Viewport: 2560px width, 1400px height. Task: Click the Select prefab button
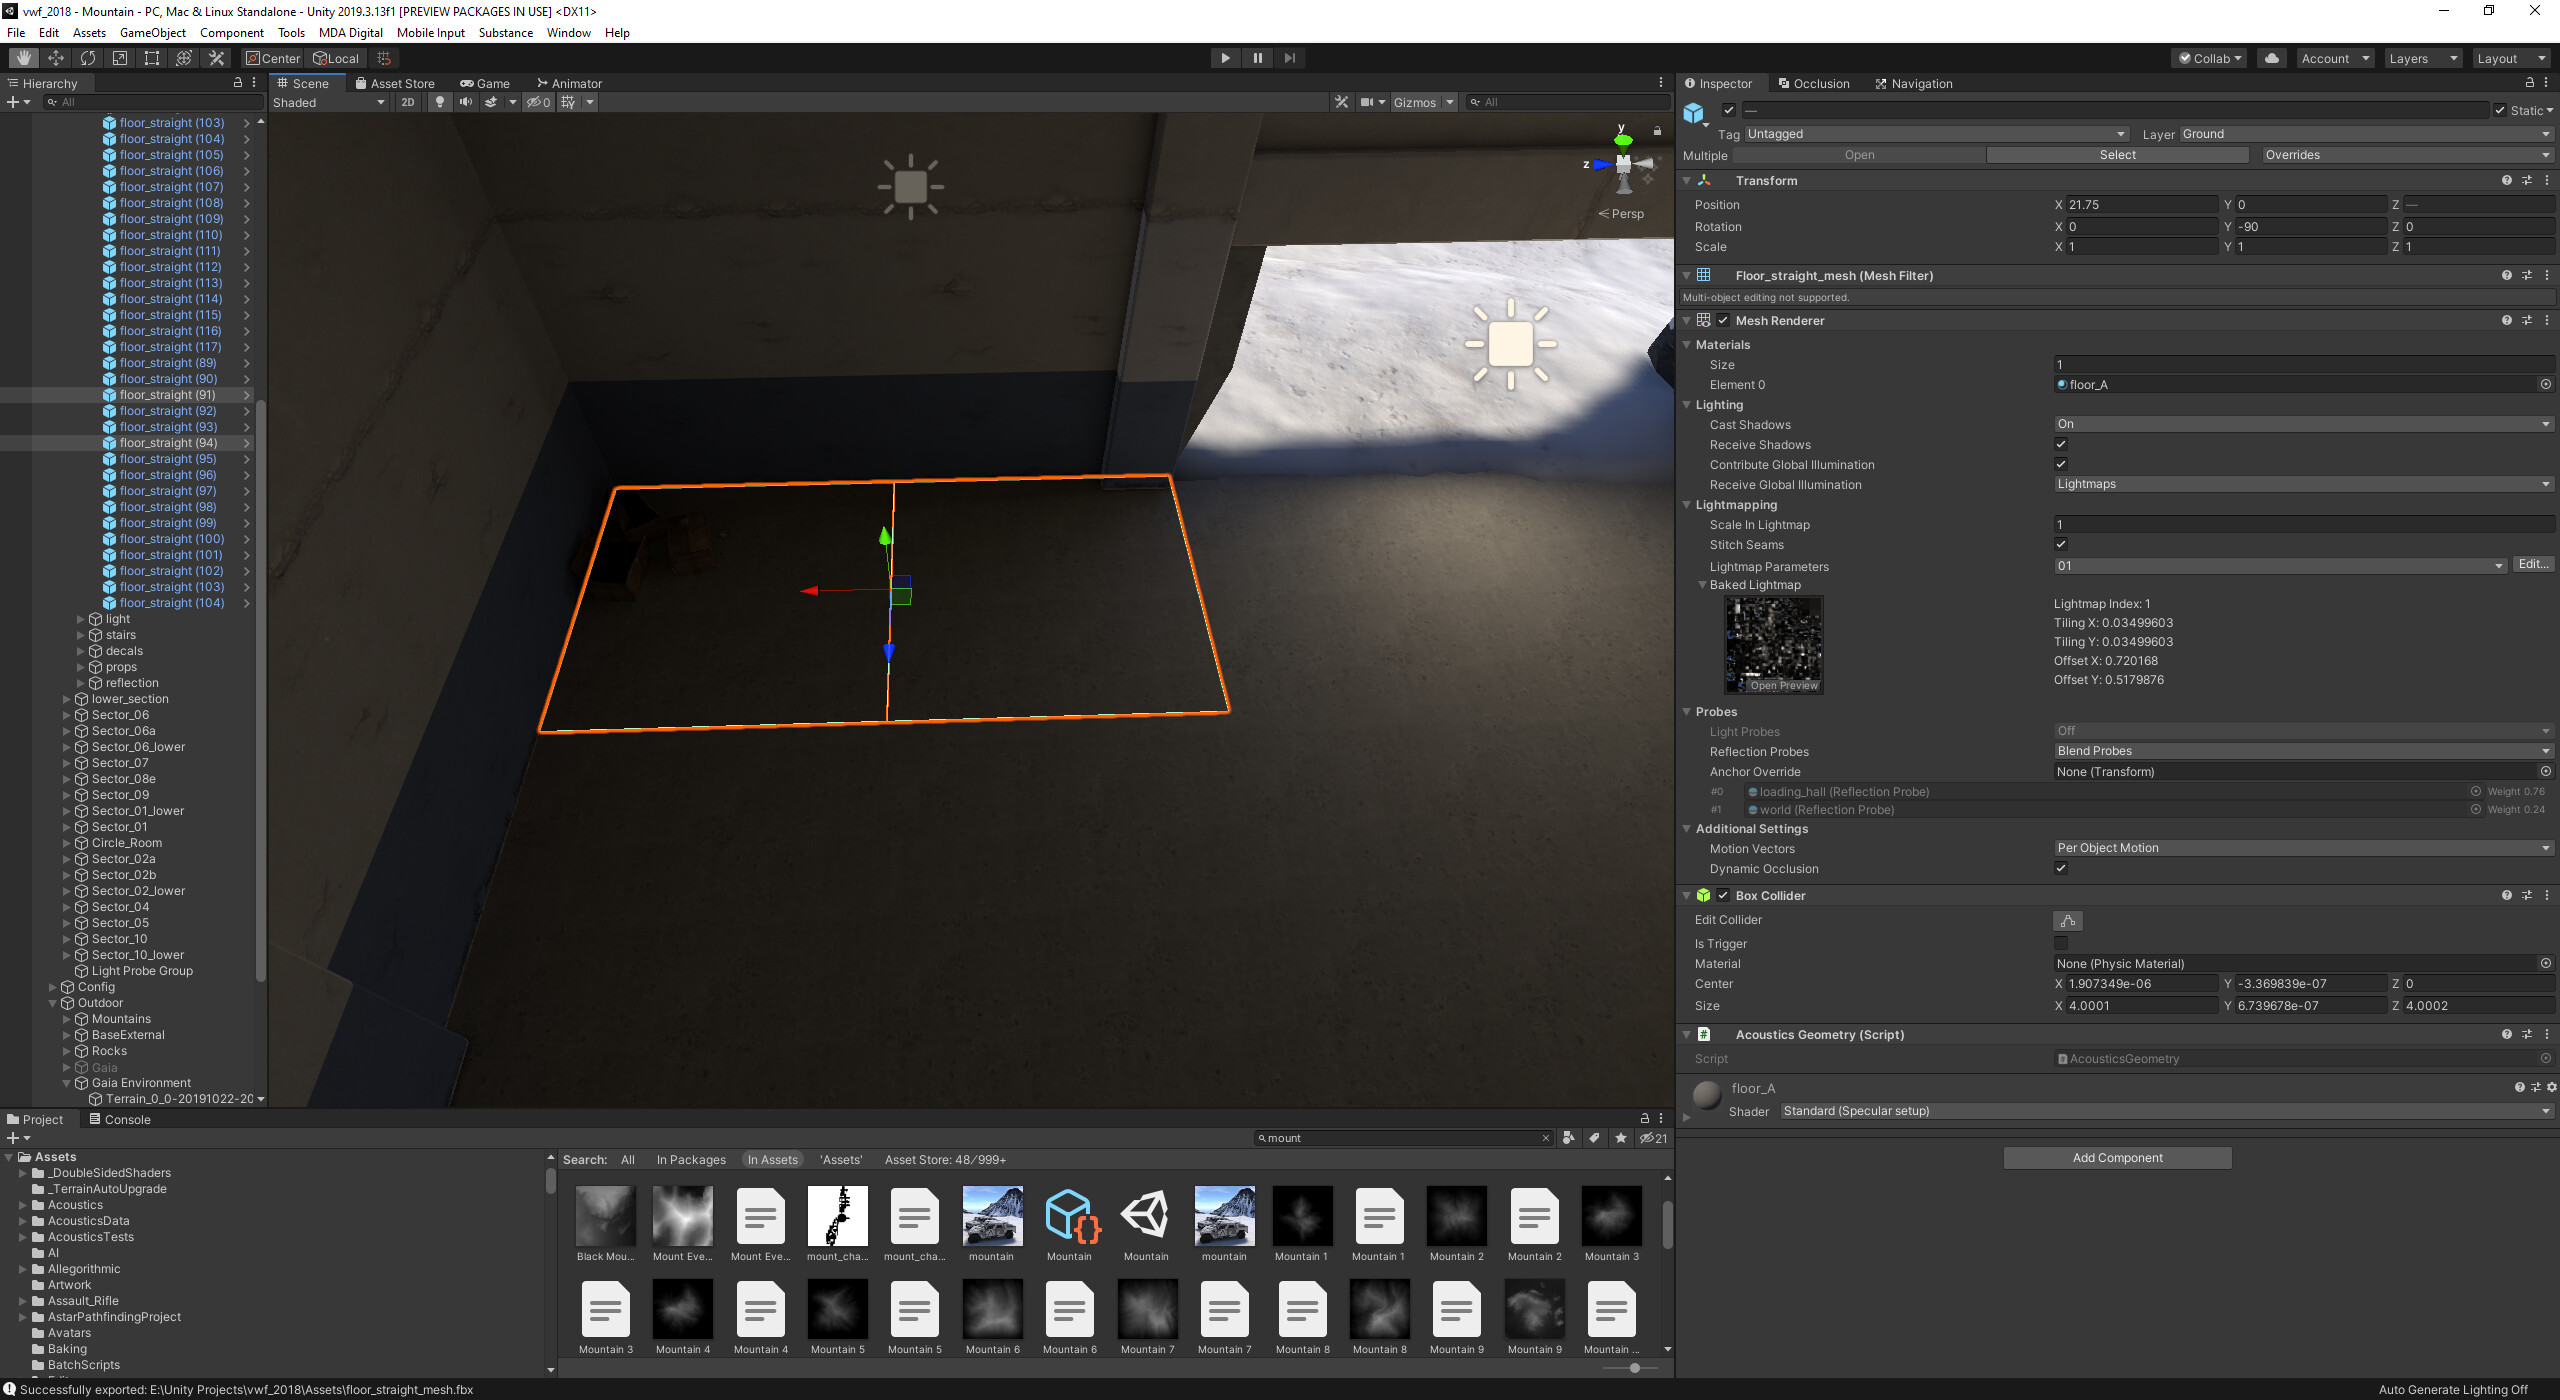pyautogui.click(x=2117, y=155)
